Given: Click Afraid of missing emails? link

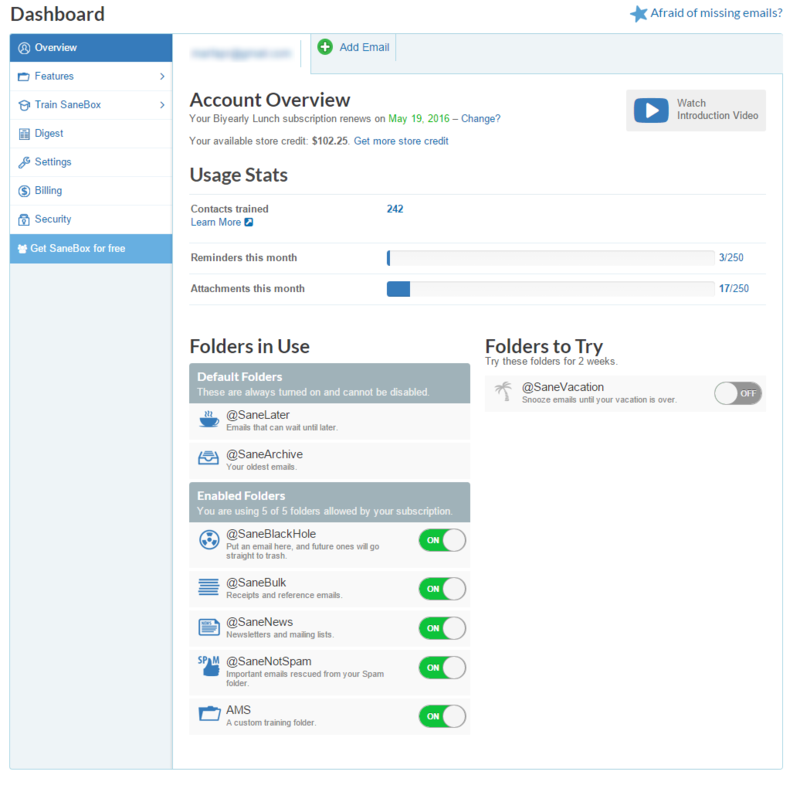Looking at the screenshot, I should click(716, 13).
